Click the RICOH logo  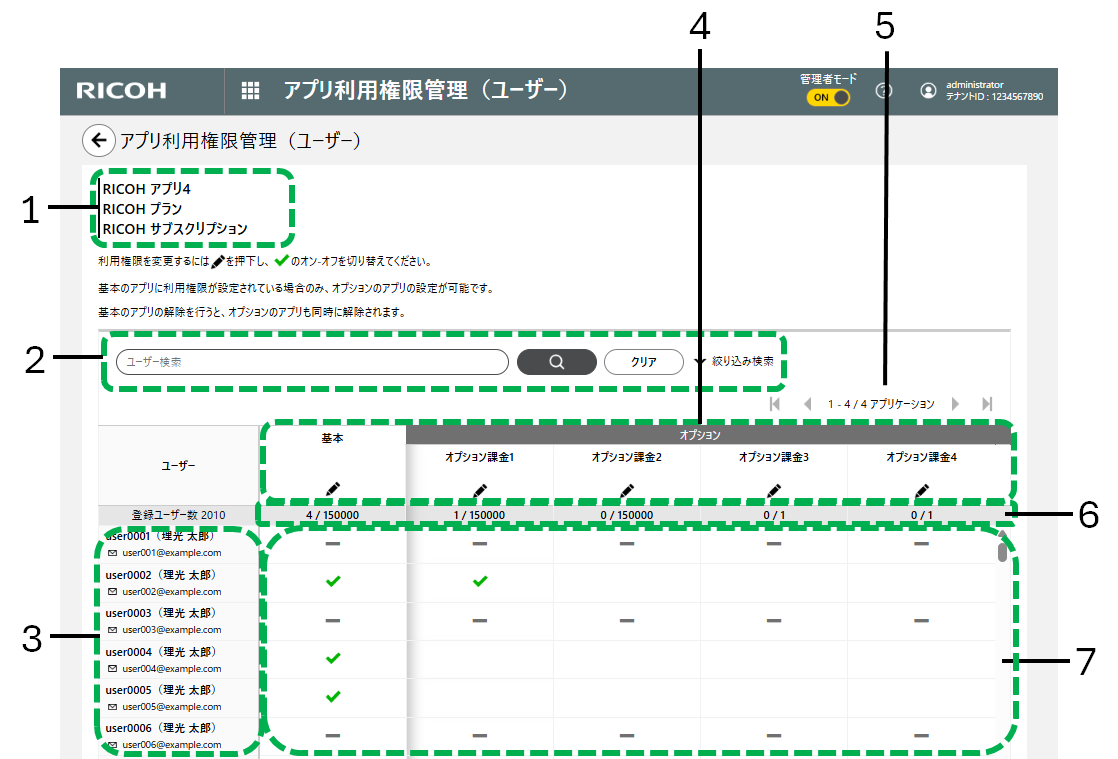[122, 91]
